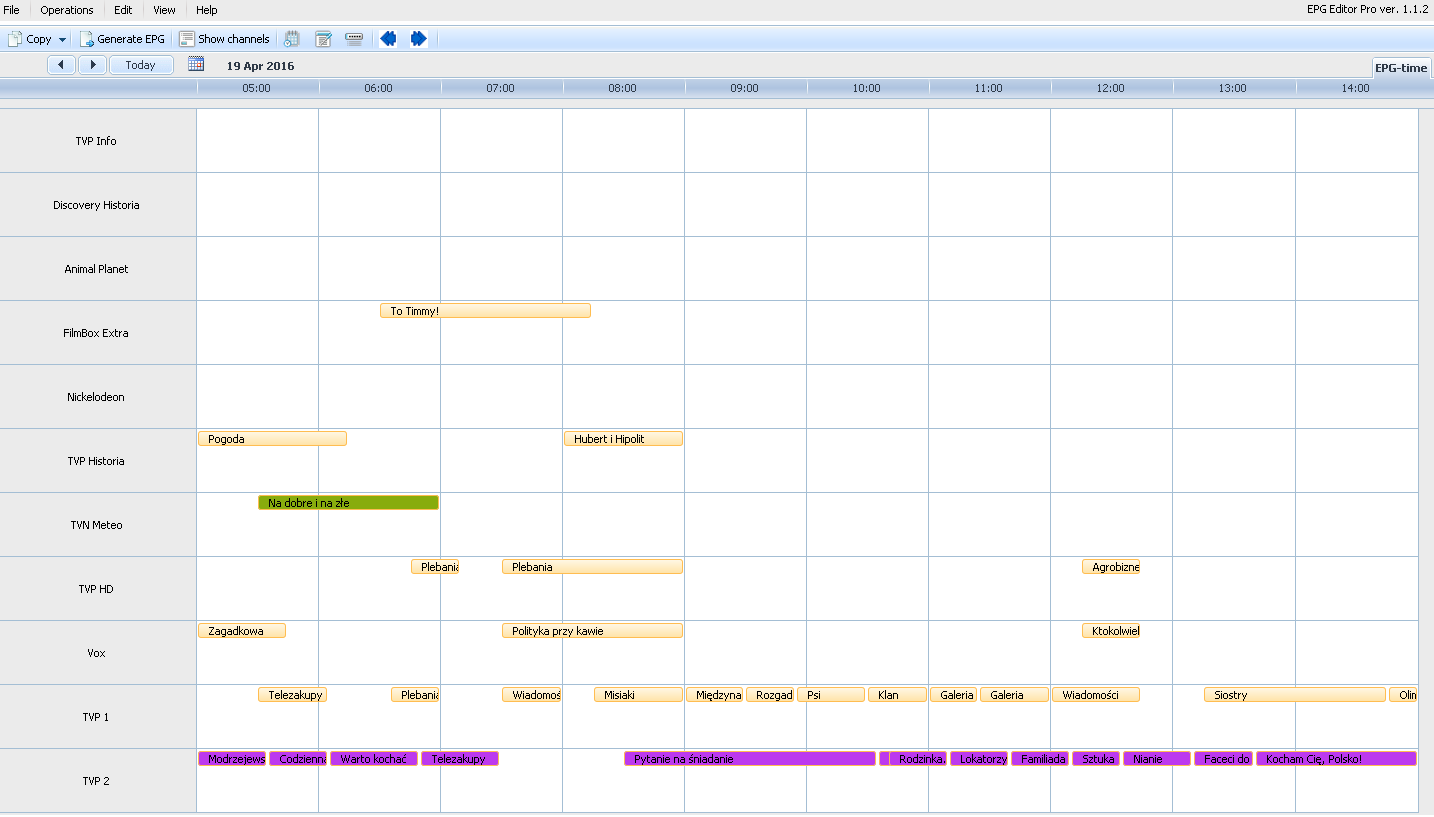Viewport: 1434px width, 817px height.
Task: Click Generate EPG in the toolbar
Action: pyautogui.click(x=122, y=39)
